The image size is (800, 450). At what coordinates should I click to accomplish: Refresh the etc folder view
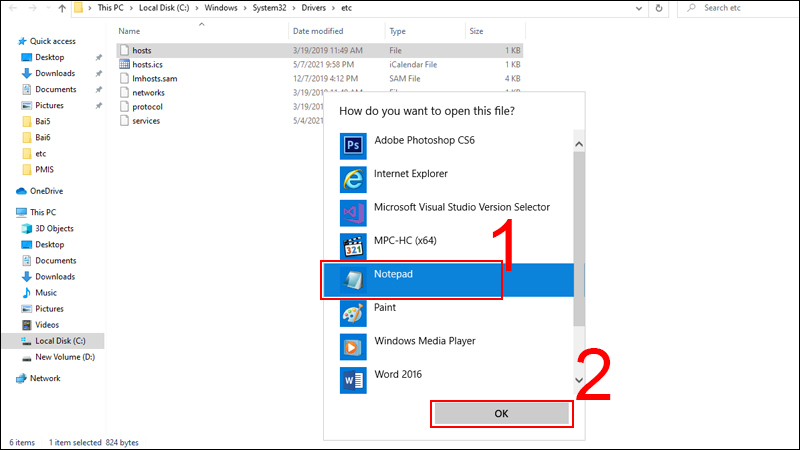point(659,8)
